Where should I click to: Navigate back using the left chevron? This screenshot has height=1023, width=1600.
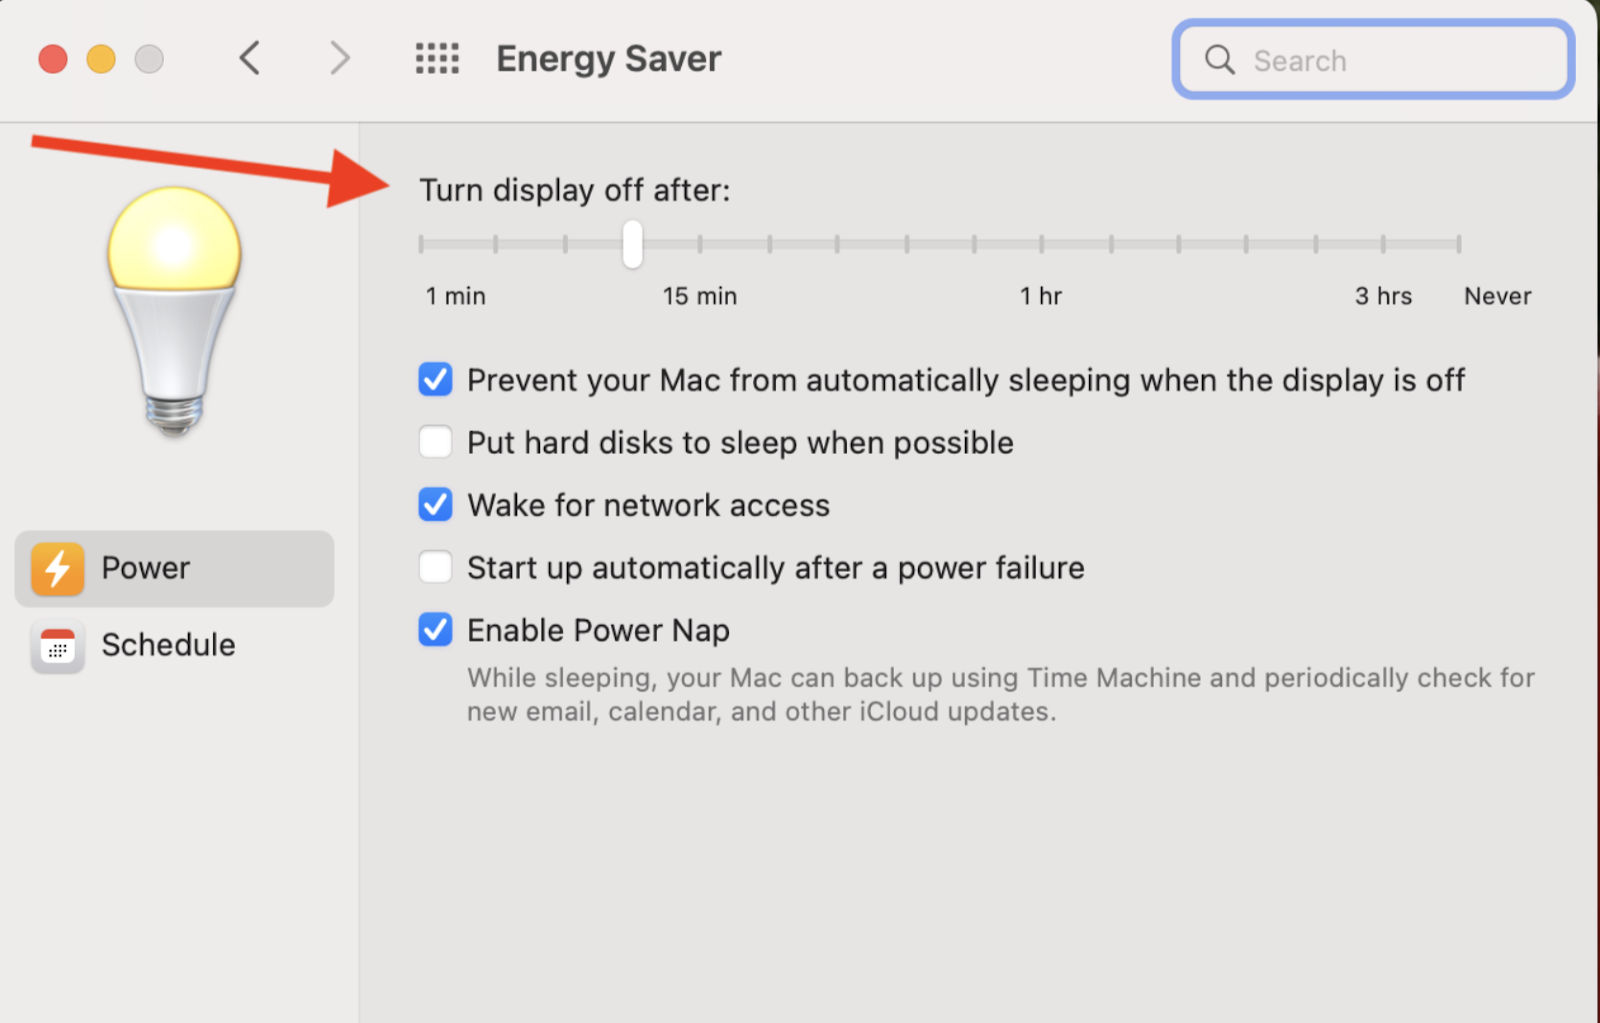point(249,58)
